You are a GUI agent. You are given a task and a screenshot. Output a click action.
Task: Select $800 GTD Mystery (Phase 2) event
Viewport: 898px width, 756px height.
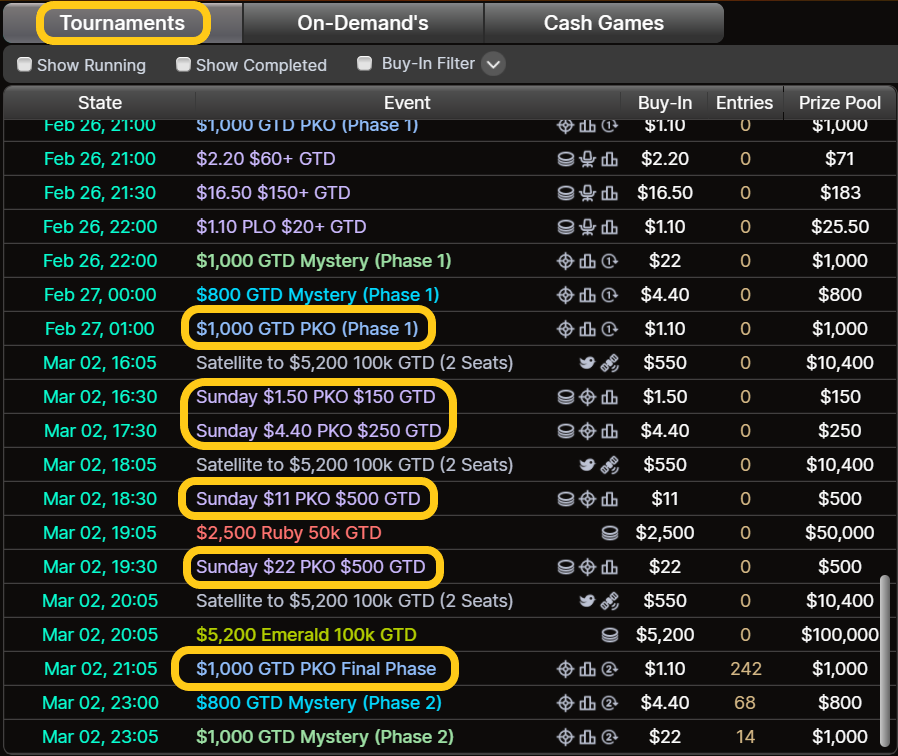pyautogui.click(x=319, y=703)
